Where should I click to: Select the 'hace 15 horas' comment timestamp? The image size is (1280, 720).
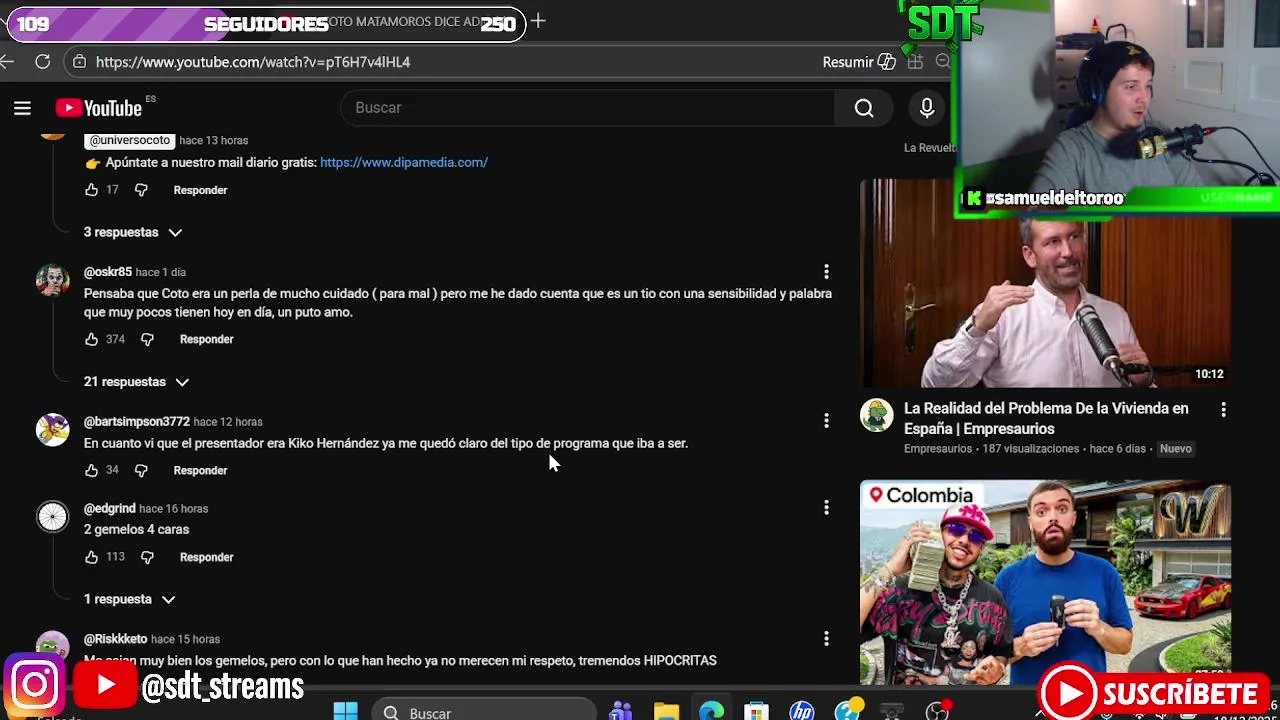click(186, 638)
